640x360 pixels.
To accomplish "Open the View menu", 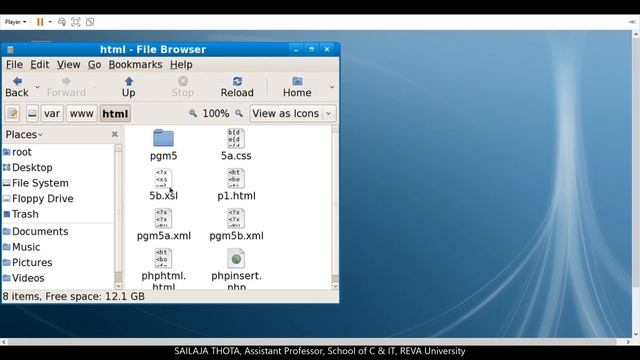I will [68, 64].
